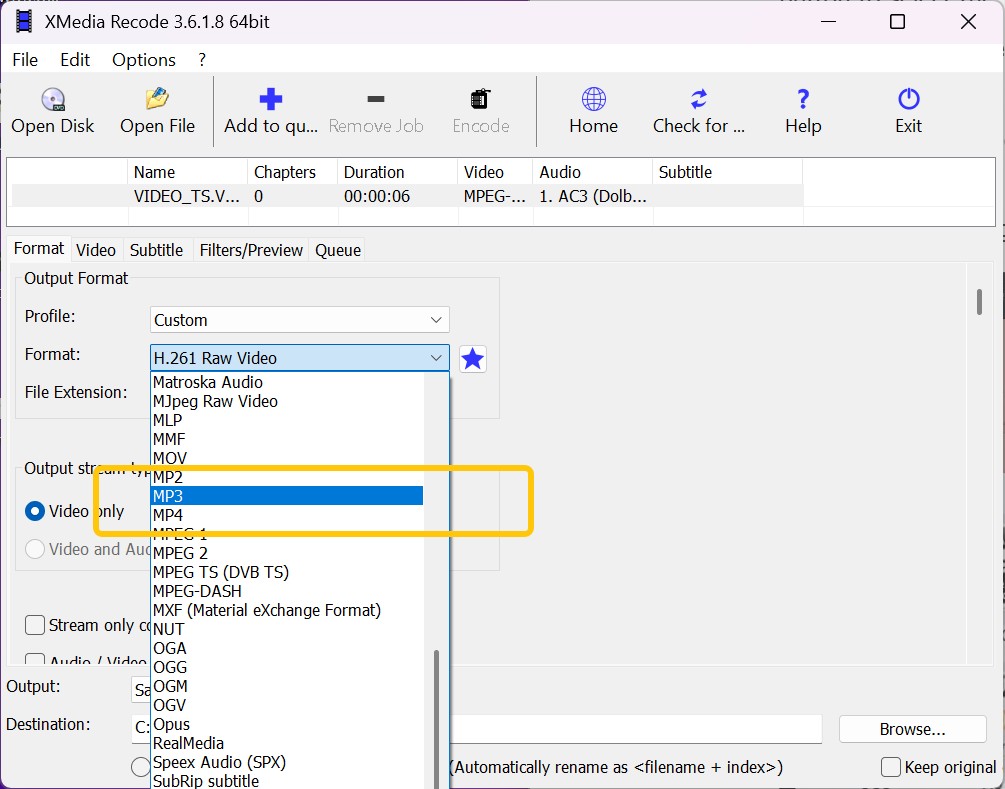Select the Video only radio button
This screenshot has height=789, width=1005.
[35, 511]
